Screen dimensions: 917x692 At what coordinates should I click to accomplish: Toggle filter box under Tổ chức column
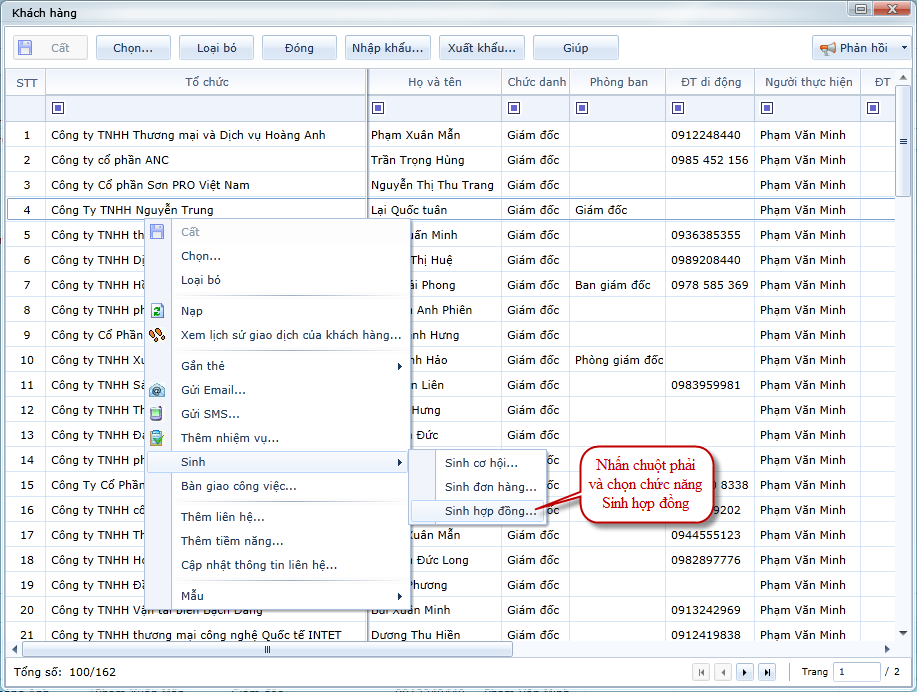tap(57, 108)
